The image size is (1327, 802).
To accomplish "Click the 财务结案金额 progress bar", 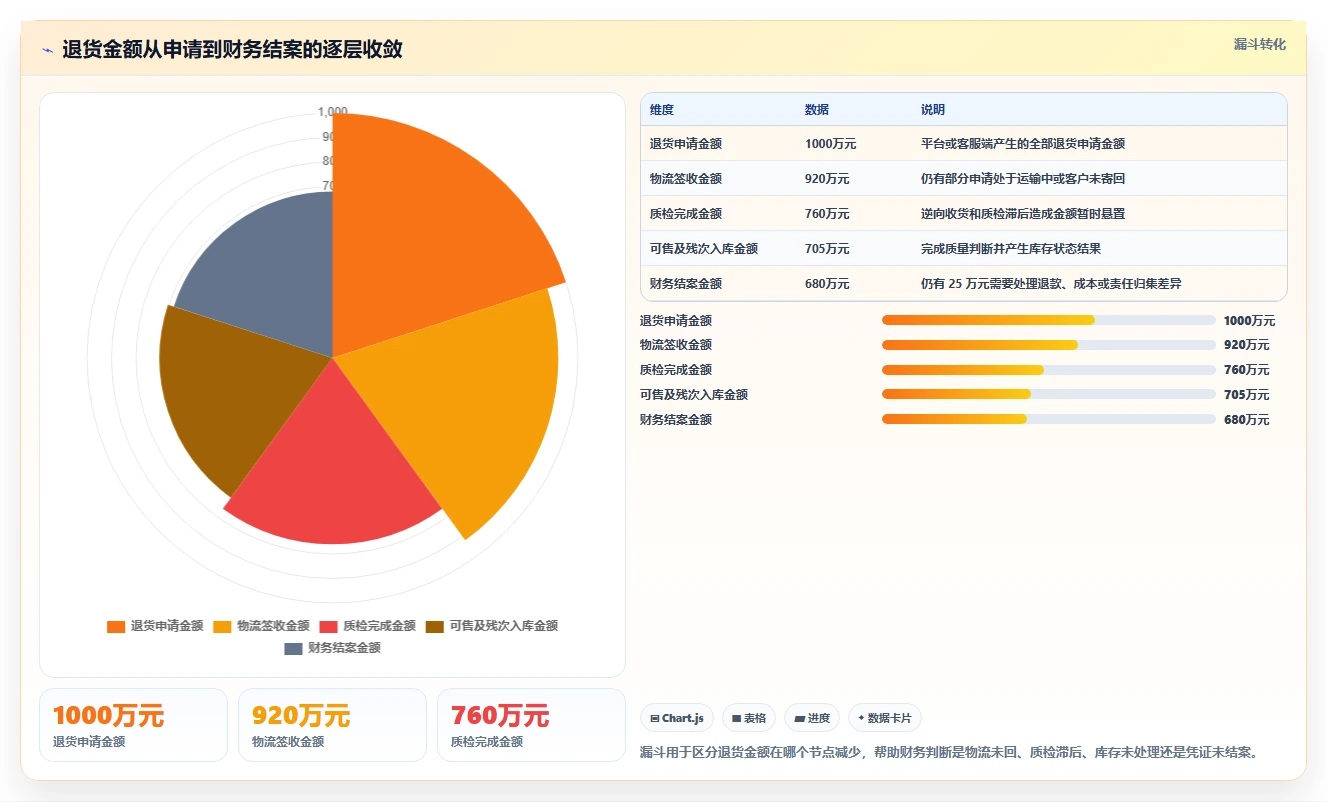I will pos(1048,419).
